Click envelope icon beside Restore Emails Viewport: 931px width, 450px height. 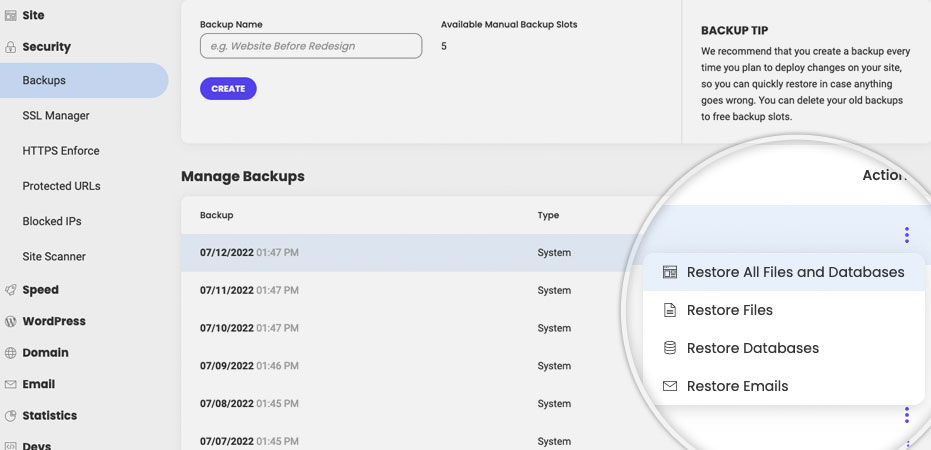(670, 386)
